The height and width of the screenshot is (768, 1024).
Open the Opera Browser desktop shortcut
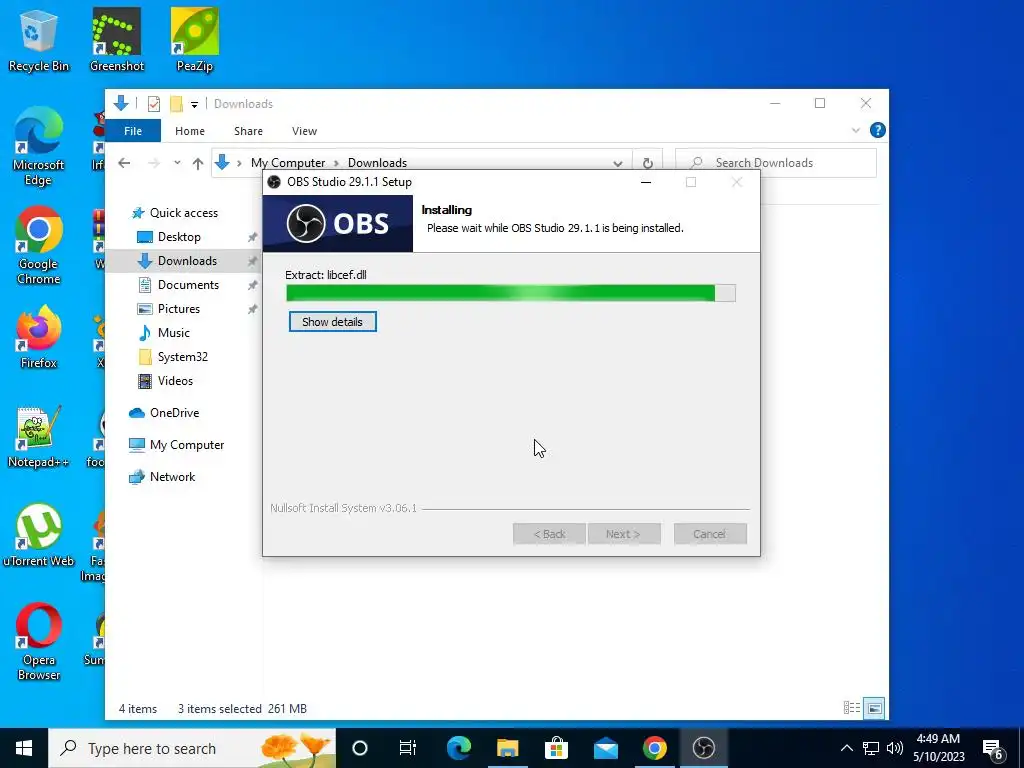click(x=39, y=642)
